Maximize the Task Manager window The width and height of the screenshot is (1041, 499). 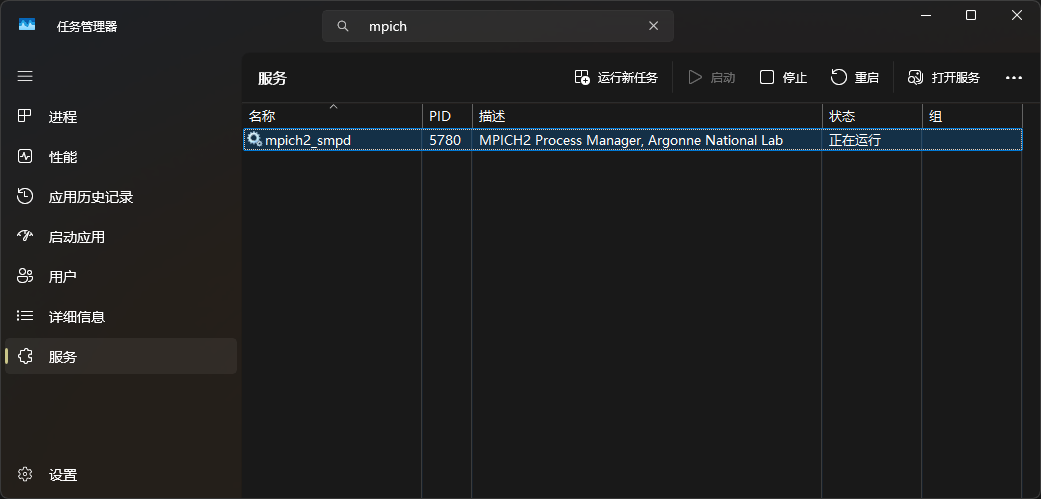tap(971, 15)
